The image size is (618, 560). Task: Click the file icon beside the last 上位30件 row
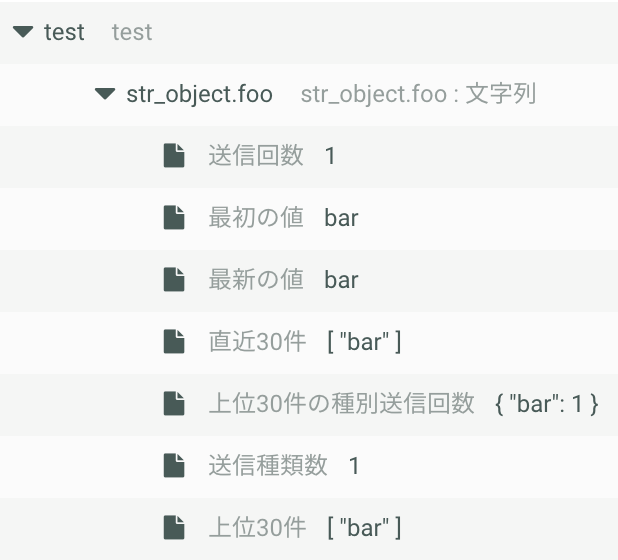pos(174,527)
